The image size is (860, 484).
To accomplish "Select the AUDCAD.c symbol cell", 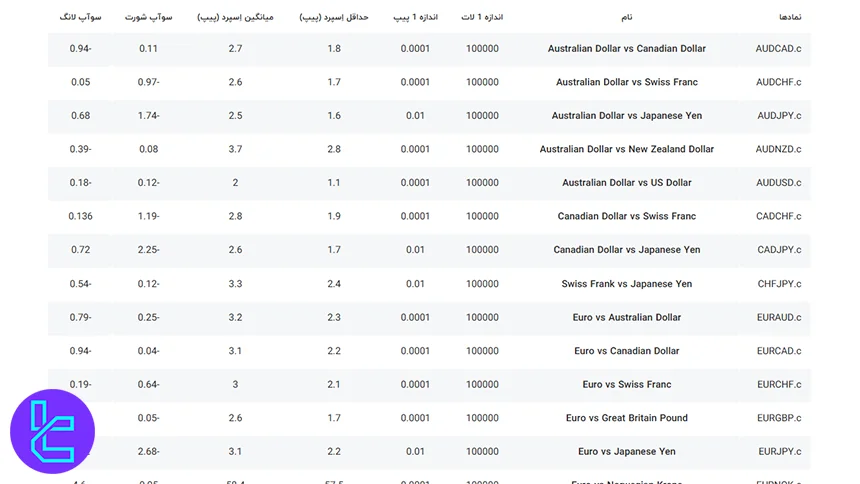I will click(x=778, y=49).
